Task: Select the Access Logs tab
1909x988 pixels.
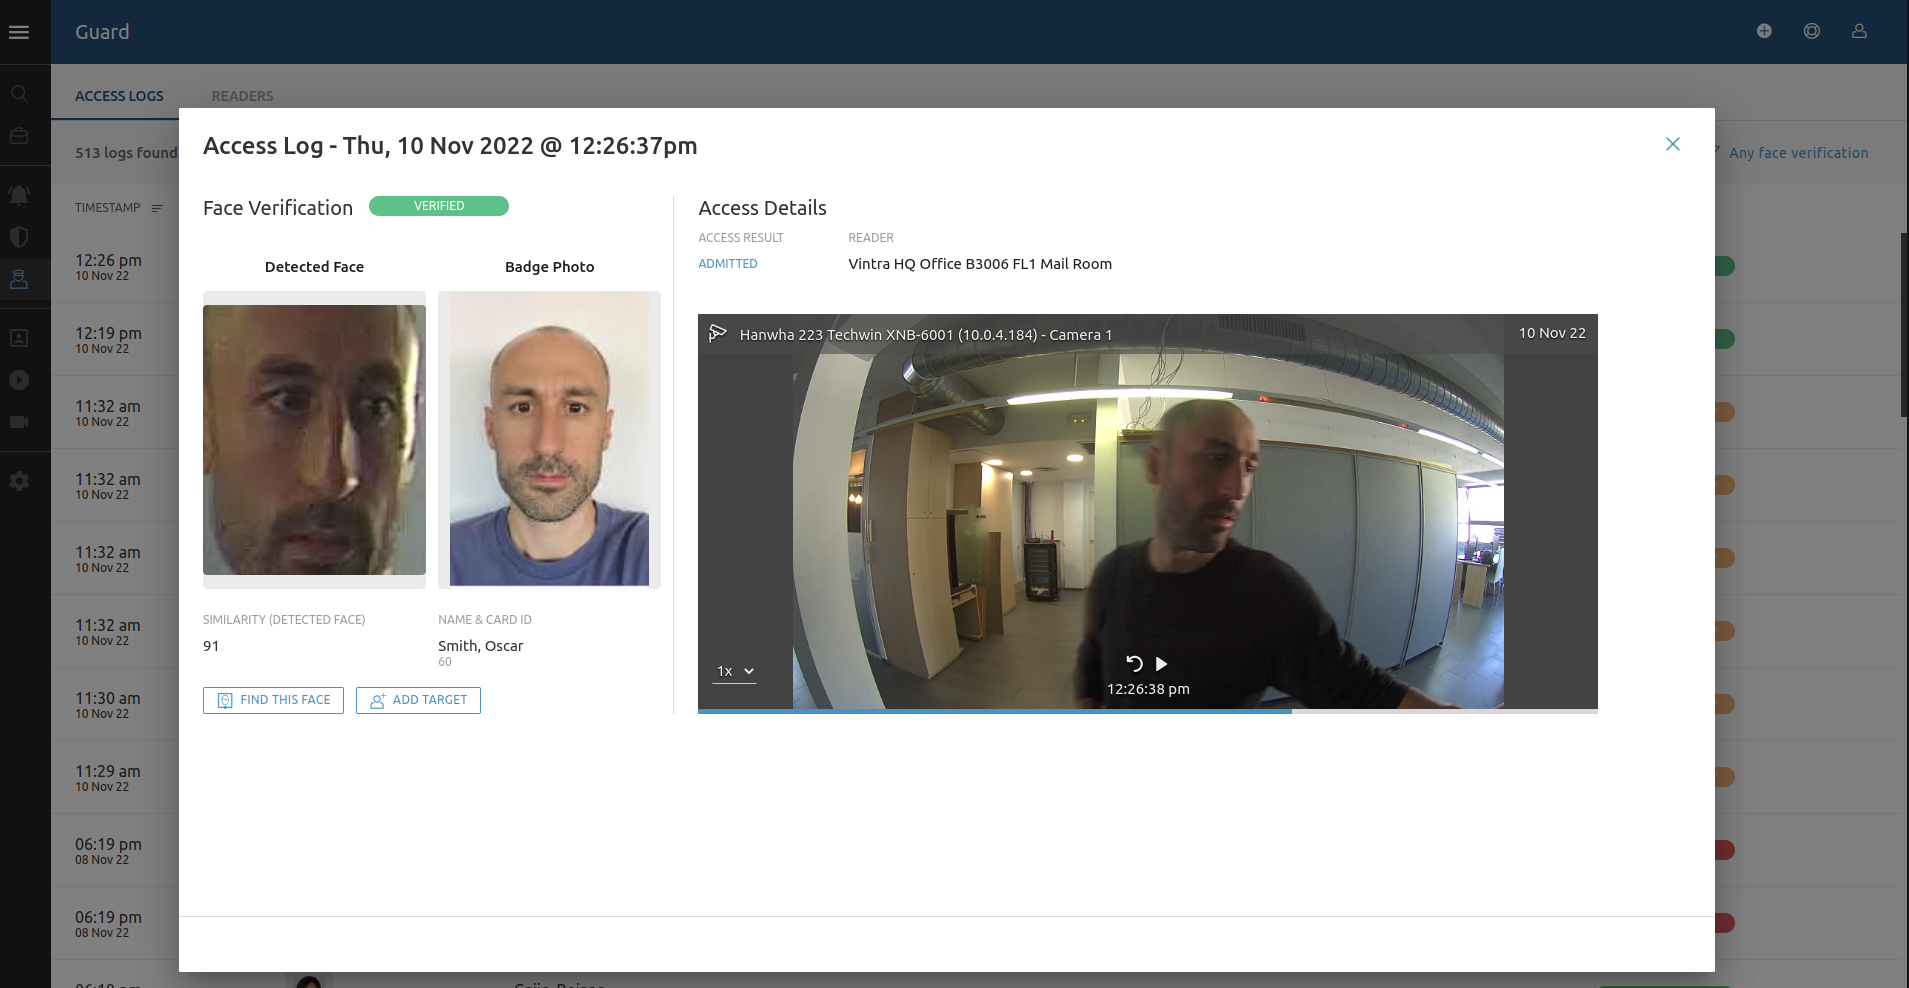Action: pos(119,96)
